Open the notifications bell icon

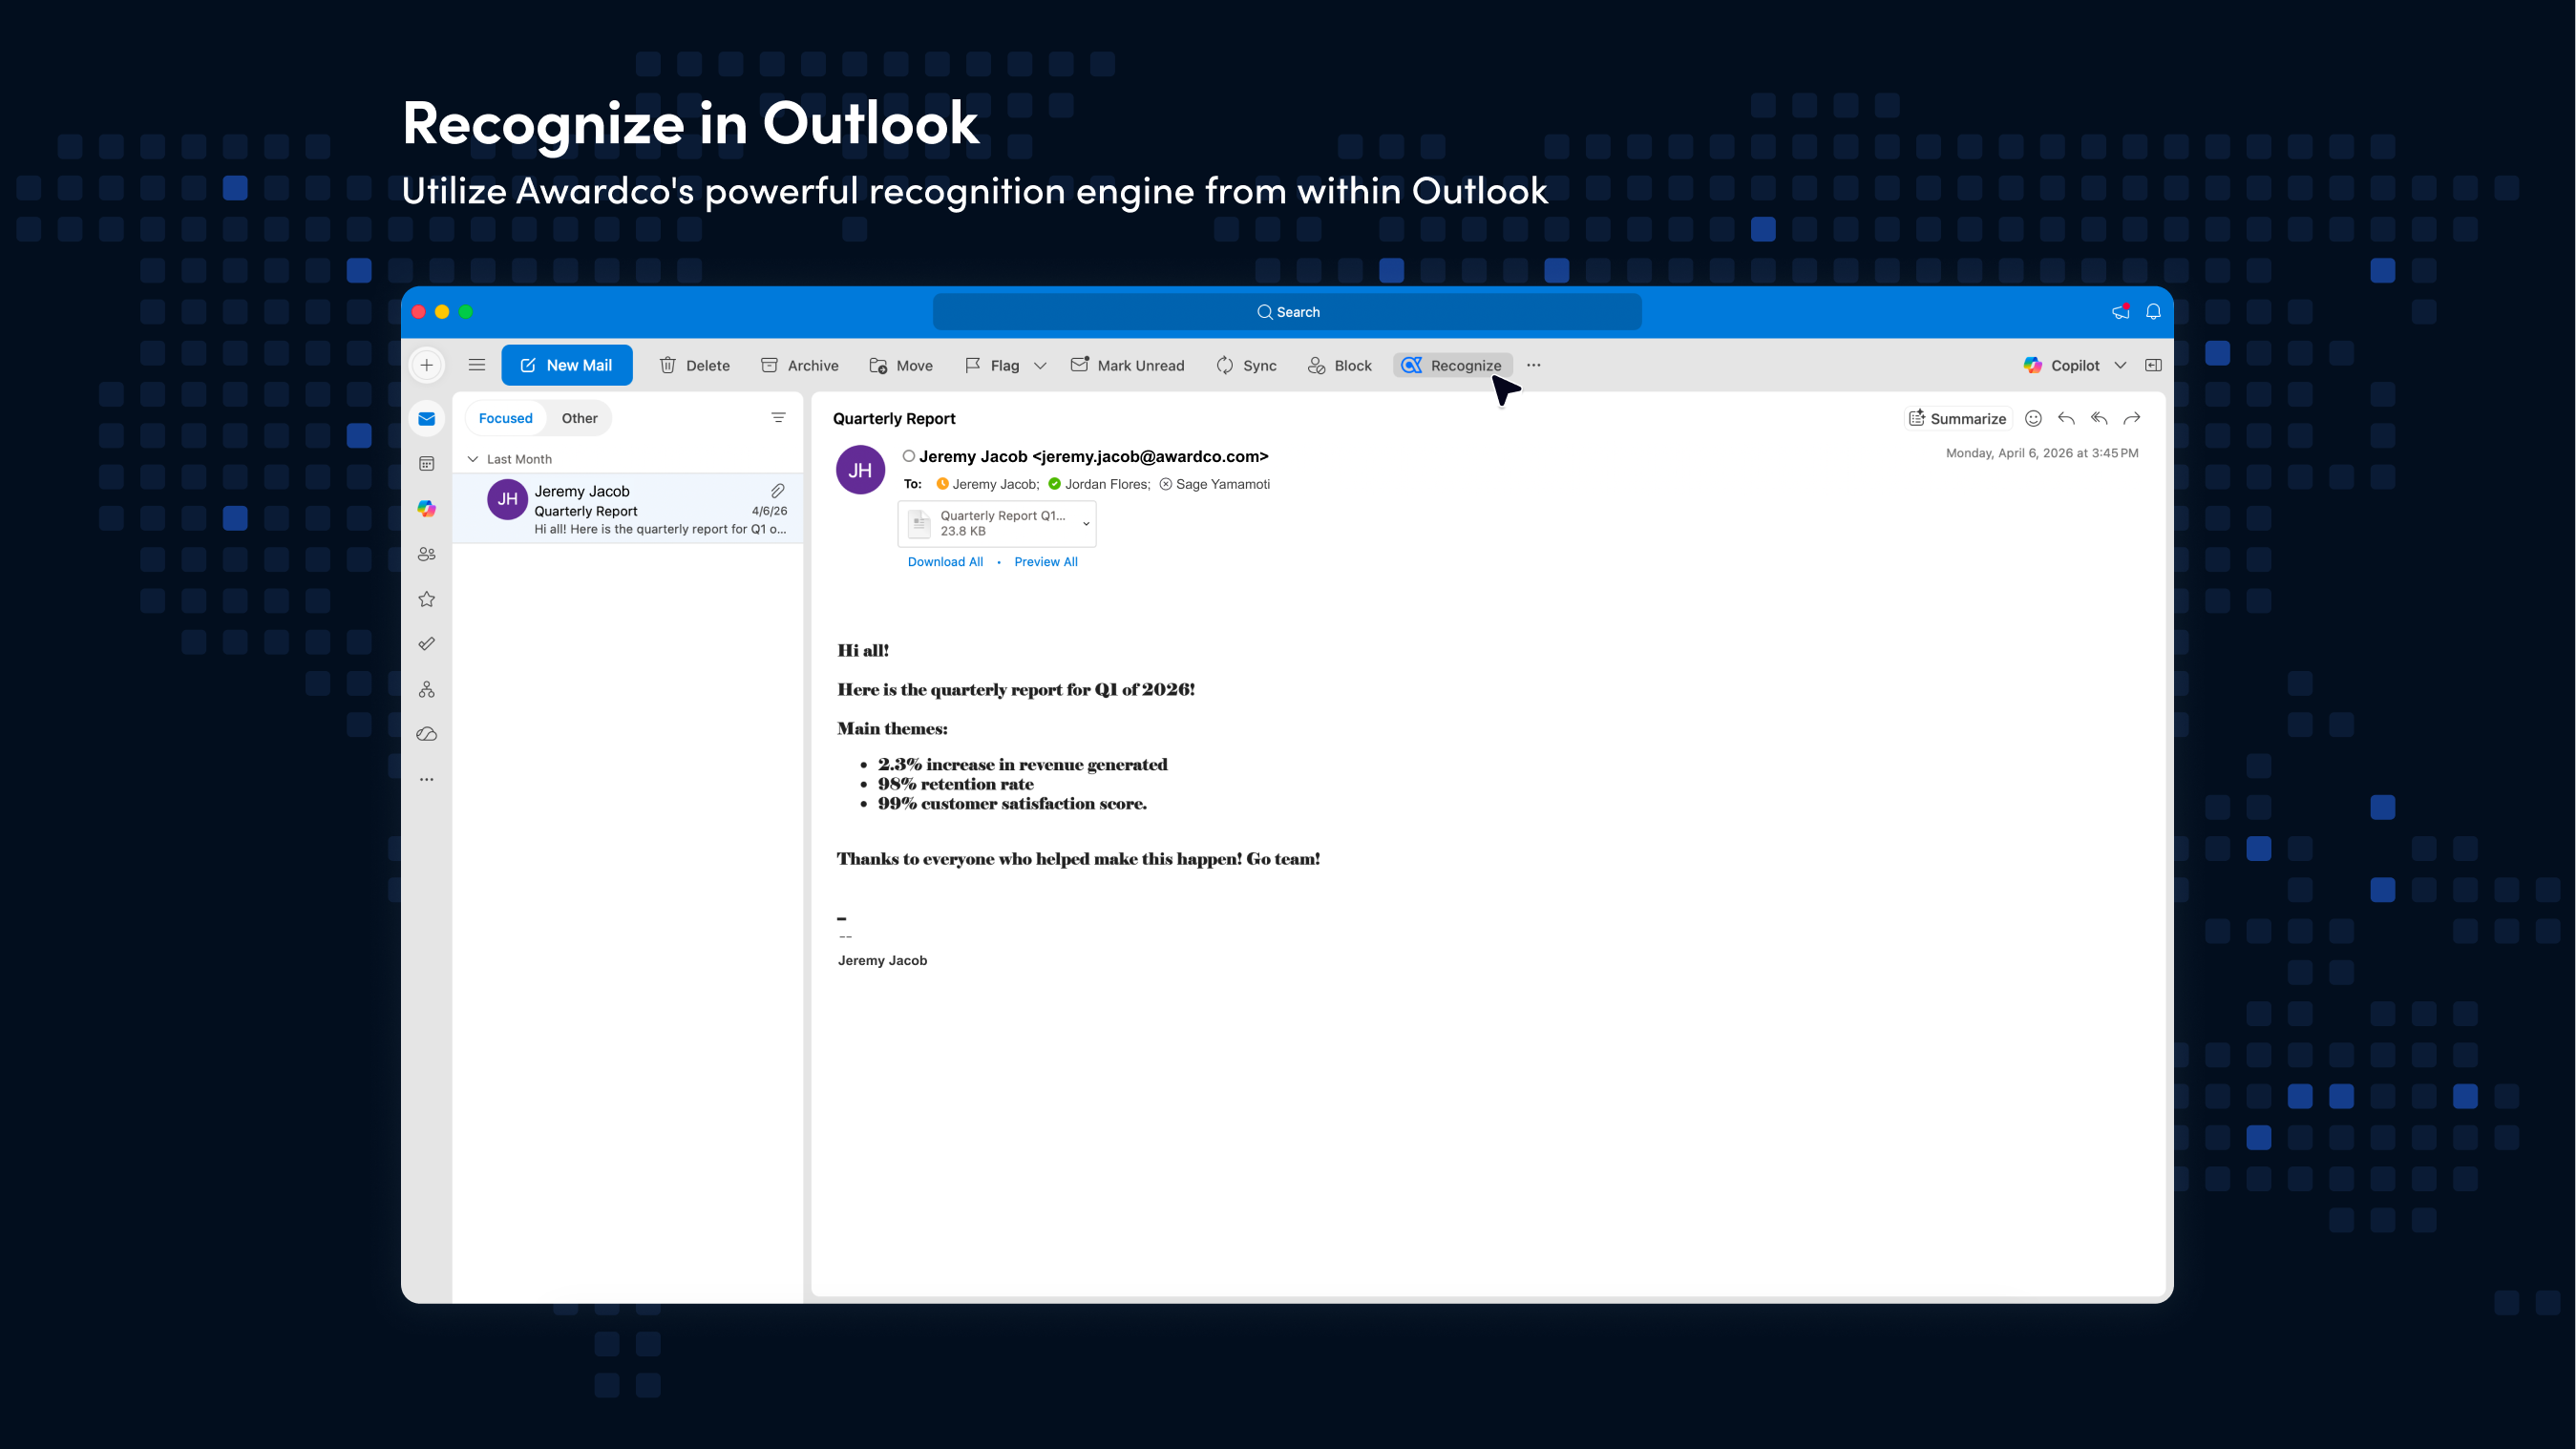2153,312
